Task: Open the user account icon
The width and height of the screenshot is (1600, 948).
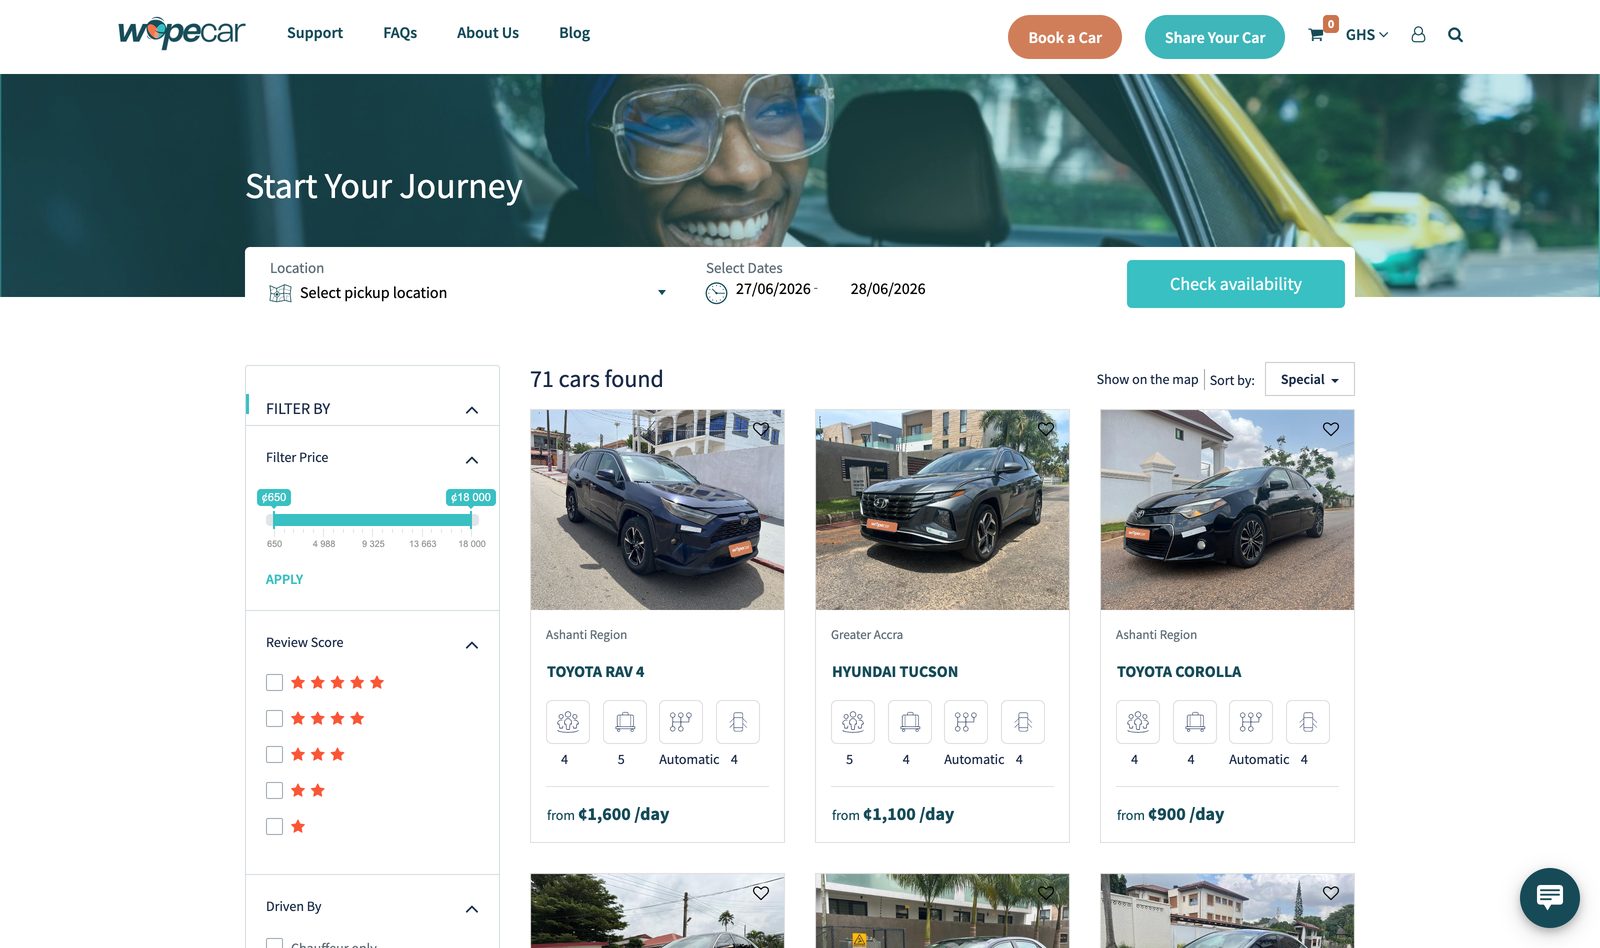Action: (1418, 35)
